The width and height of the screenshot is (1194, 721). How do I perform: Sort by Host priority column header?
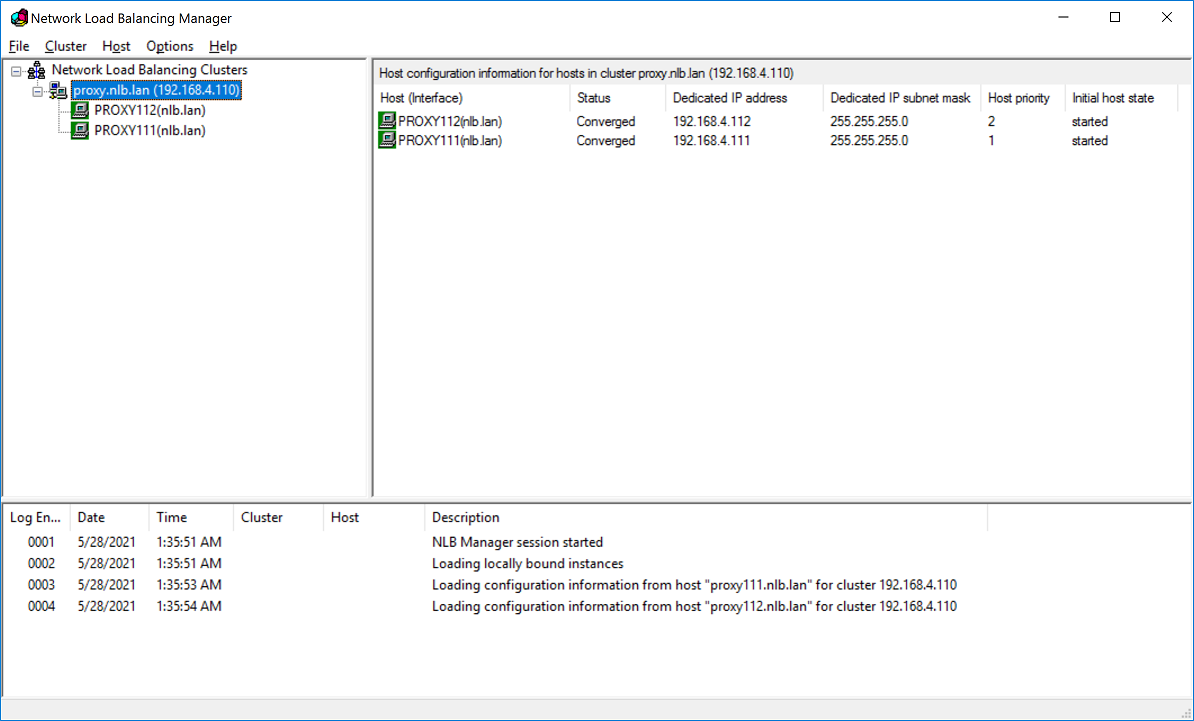coord(1023,98)
